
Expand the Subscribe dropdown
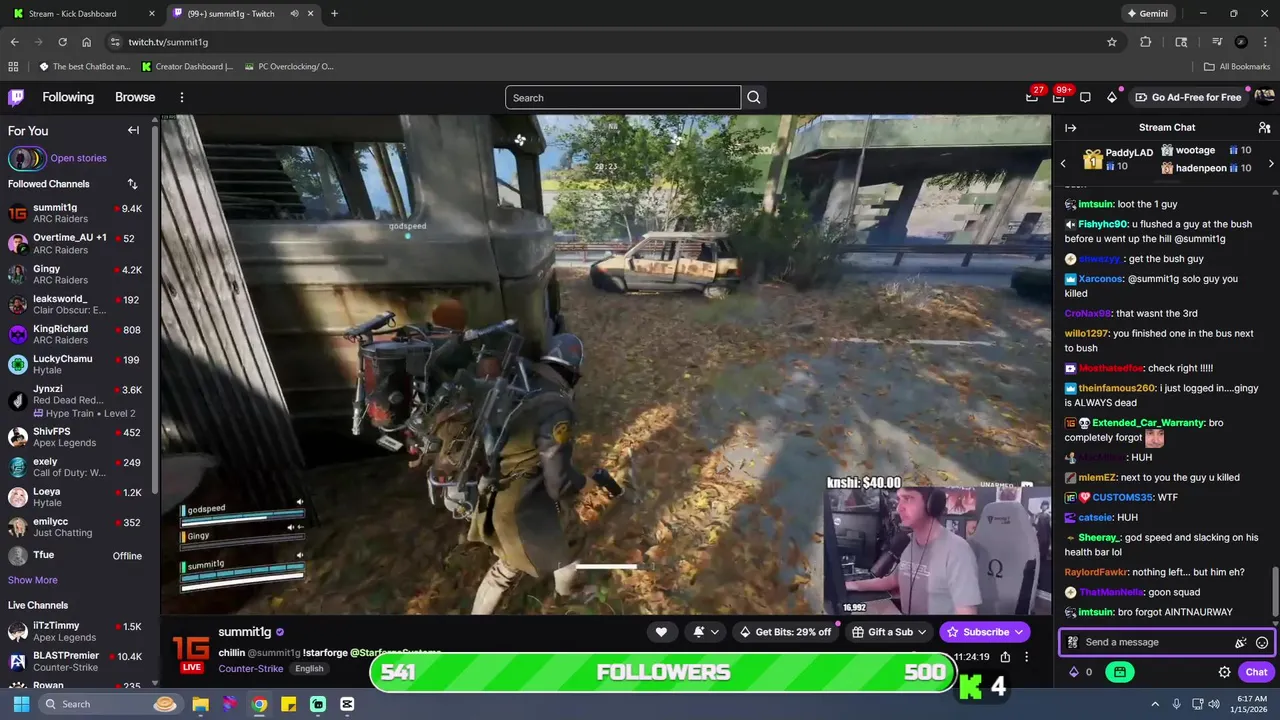1019,632
